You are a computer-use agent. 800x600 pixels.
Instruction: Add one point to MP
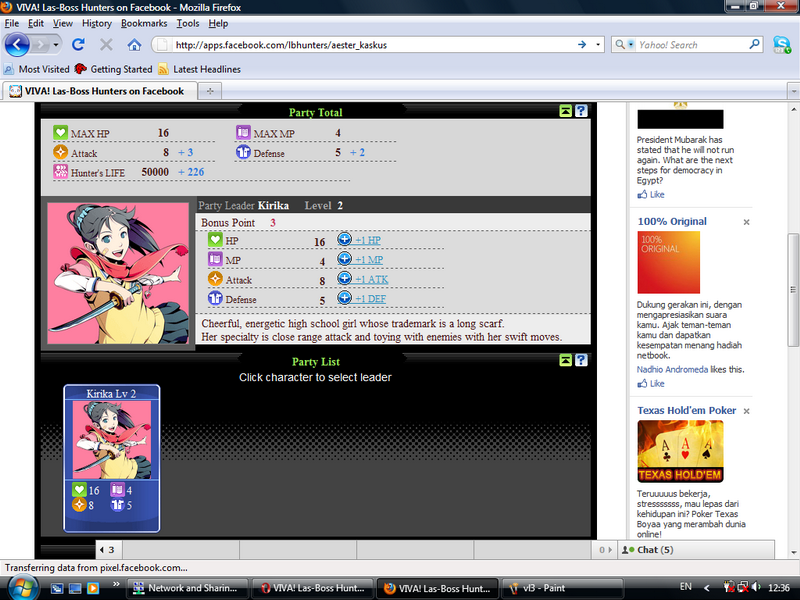pyautogui.click(x=369, y=260)
